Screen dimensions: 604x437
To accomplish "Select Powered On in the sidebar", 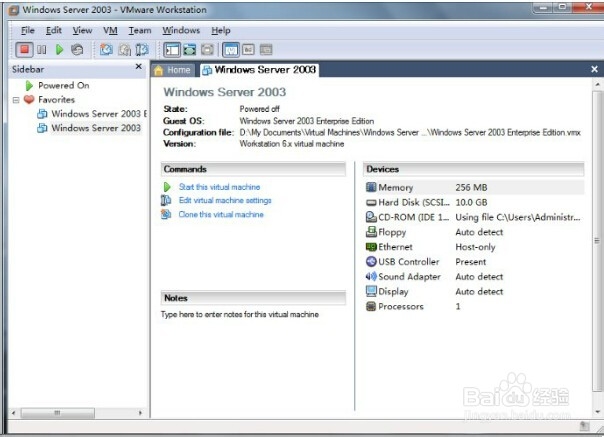I will (64, 86).
